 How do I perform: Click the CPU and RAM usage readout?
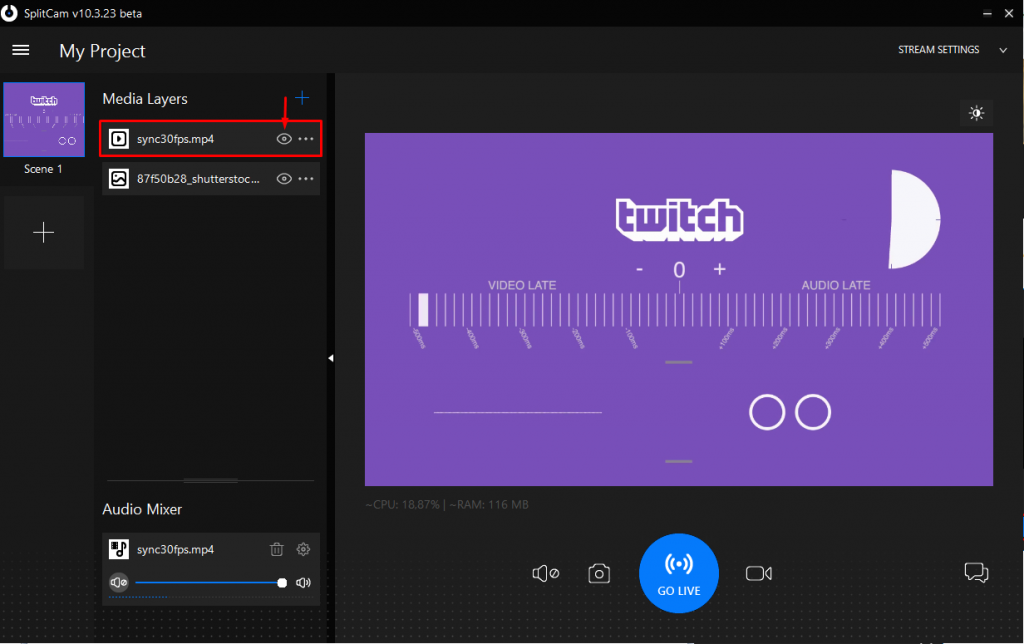click(447, 505)
